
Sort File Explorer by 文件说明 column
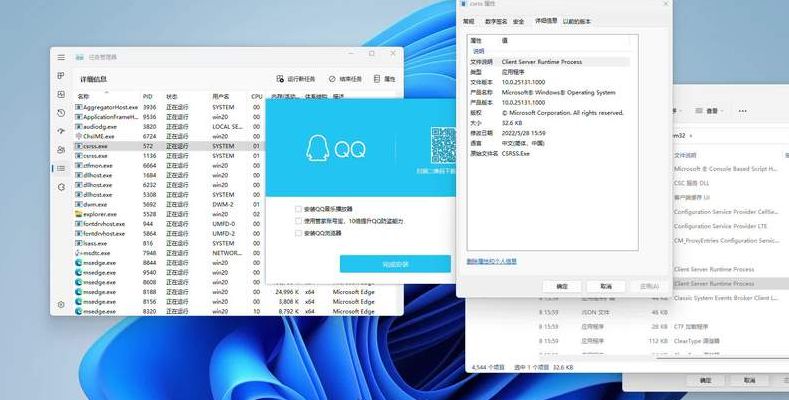click(685, 155)
